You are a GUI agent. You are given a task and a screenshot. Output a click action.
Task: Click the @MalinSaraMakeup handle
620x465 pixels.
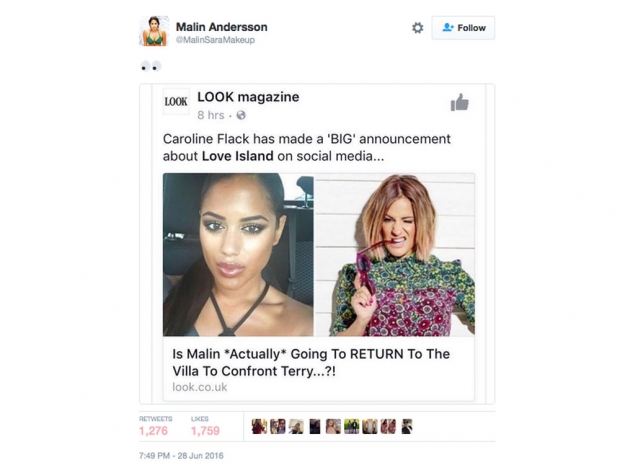(x=215, y=40)
